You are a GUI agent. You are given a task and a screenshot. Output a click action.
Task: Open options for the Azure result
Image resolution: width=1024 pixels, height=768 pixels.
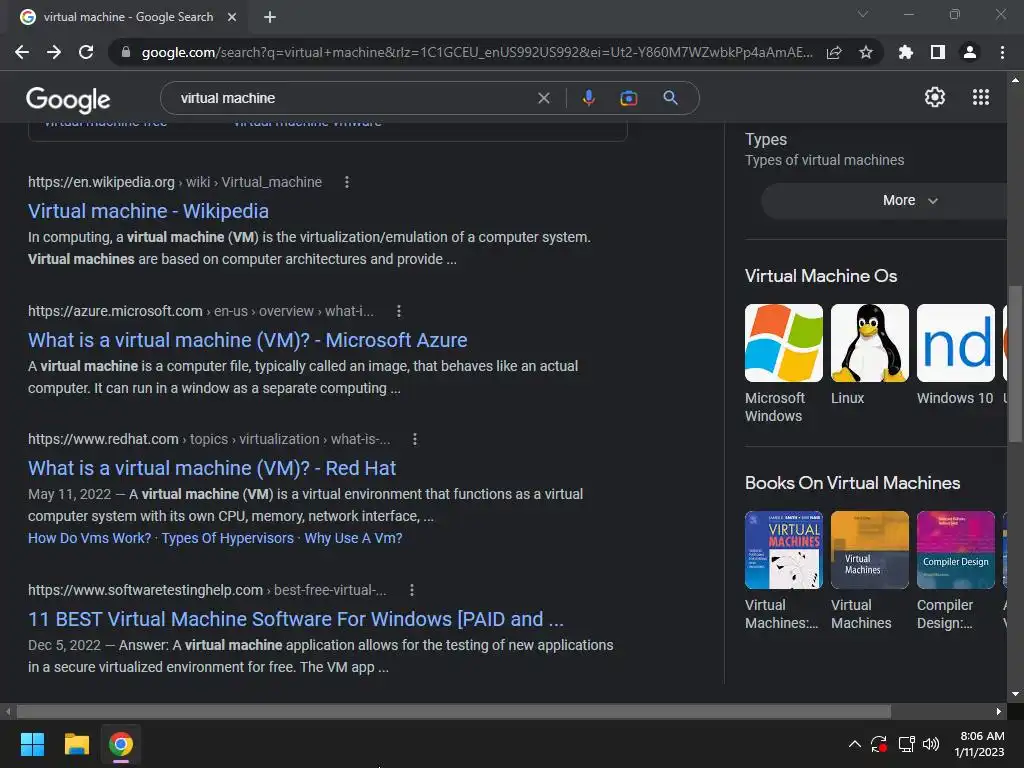coord(398,311)
